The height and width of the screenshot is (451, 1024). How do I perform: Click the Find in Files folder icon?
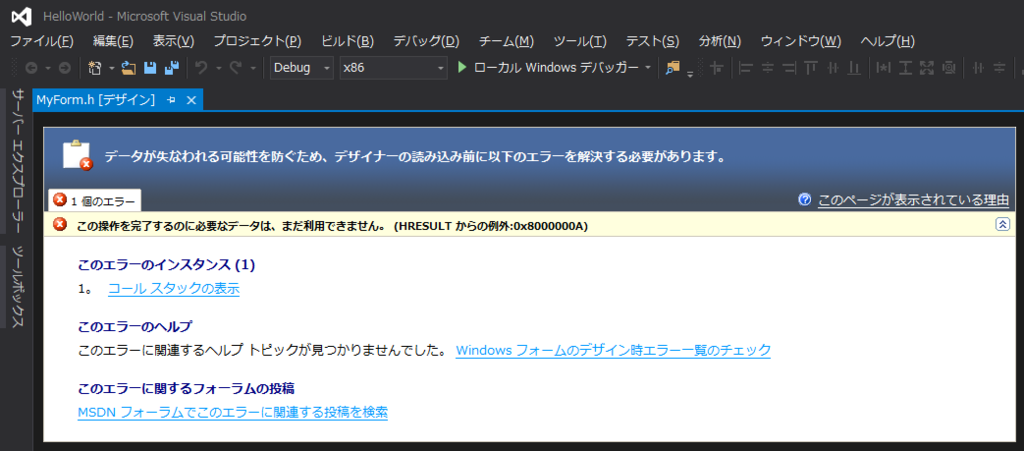point(673,67)
